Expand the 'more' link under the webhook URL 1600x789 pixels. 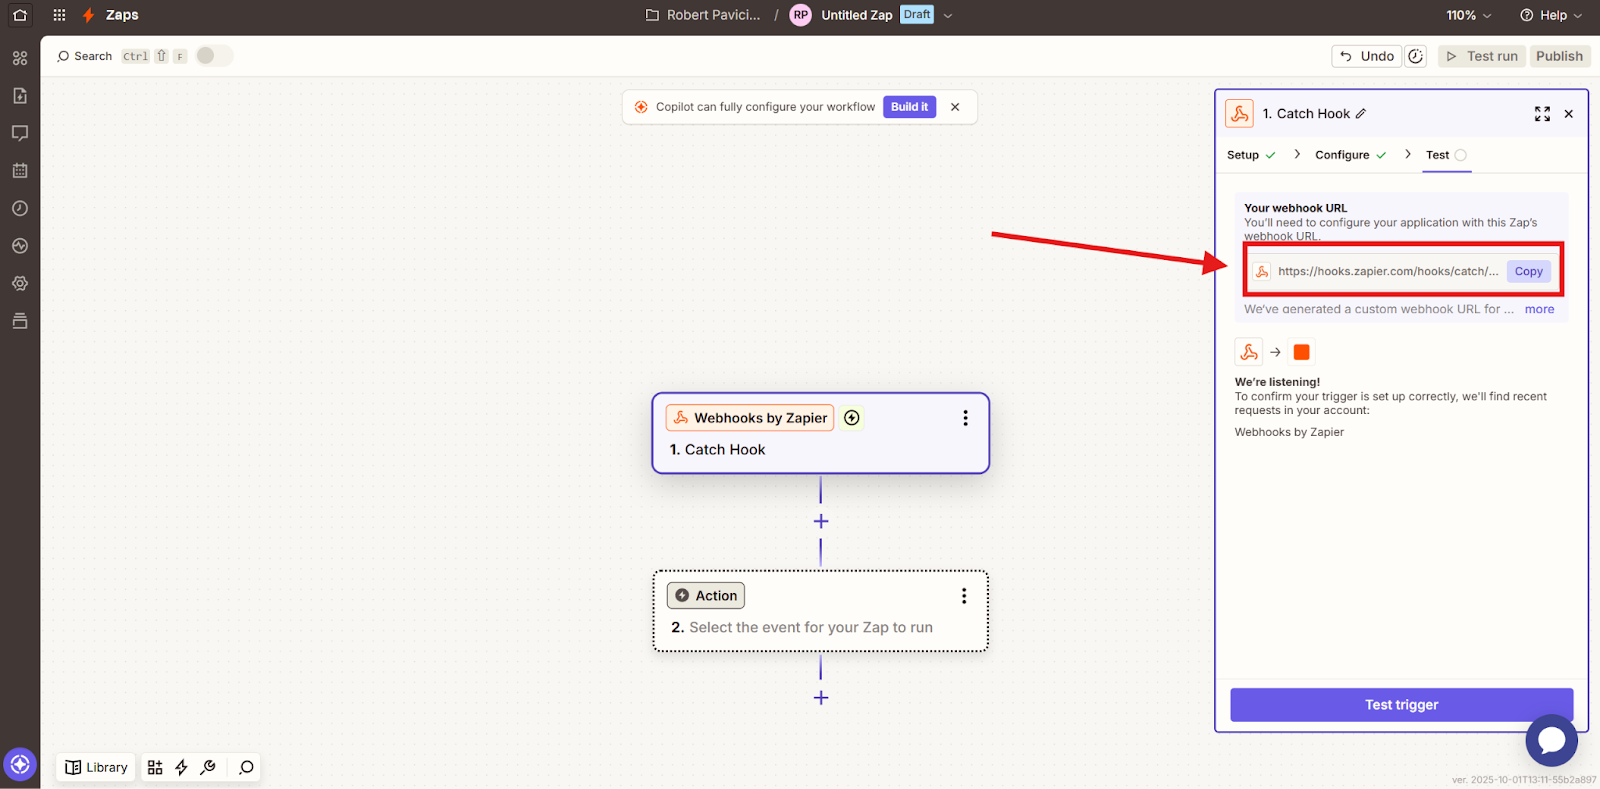click(1539, 309)
